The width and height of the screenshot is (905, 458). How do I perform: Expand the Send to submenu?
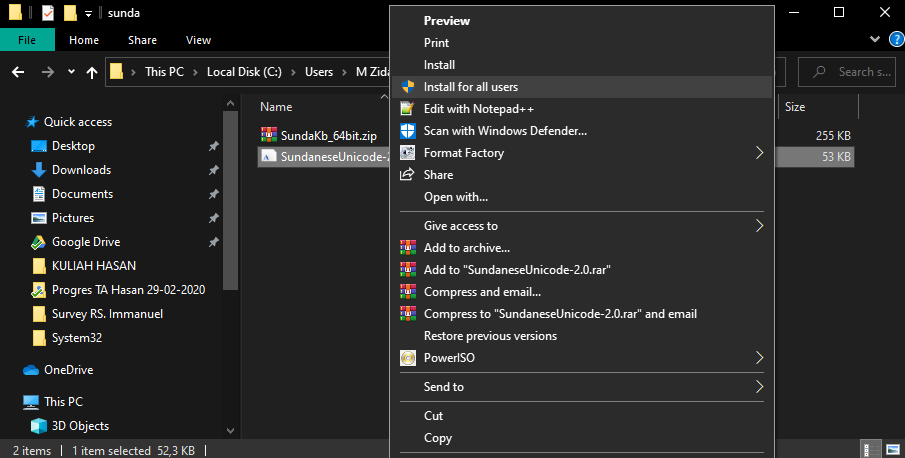(759, 387)
